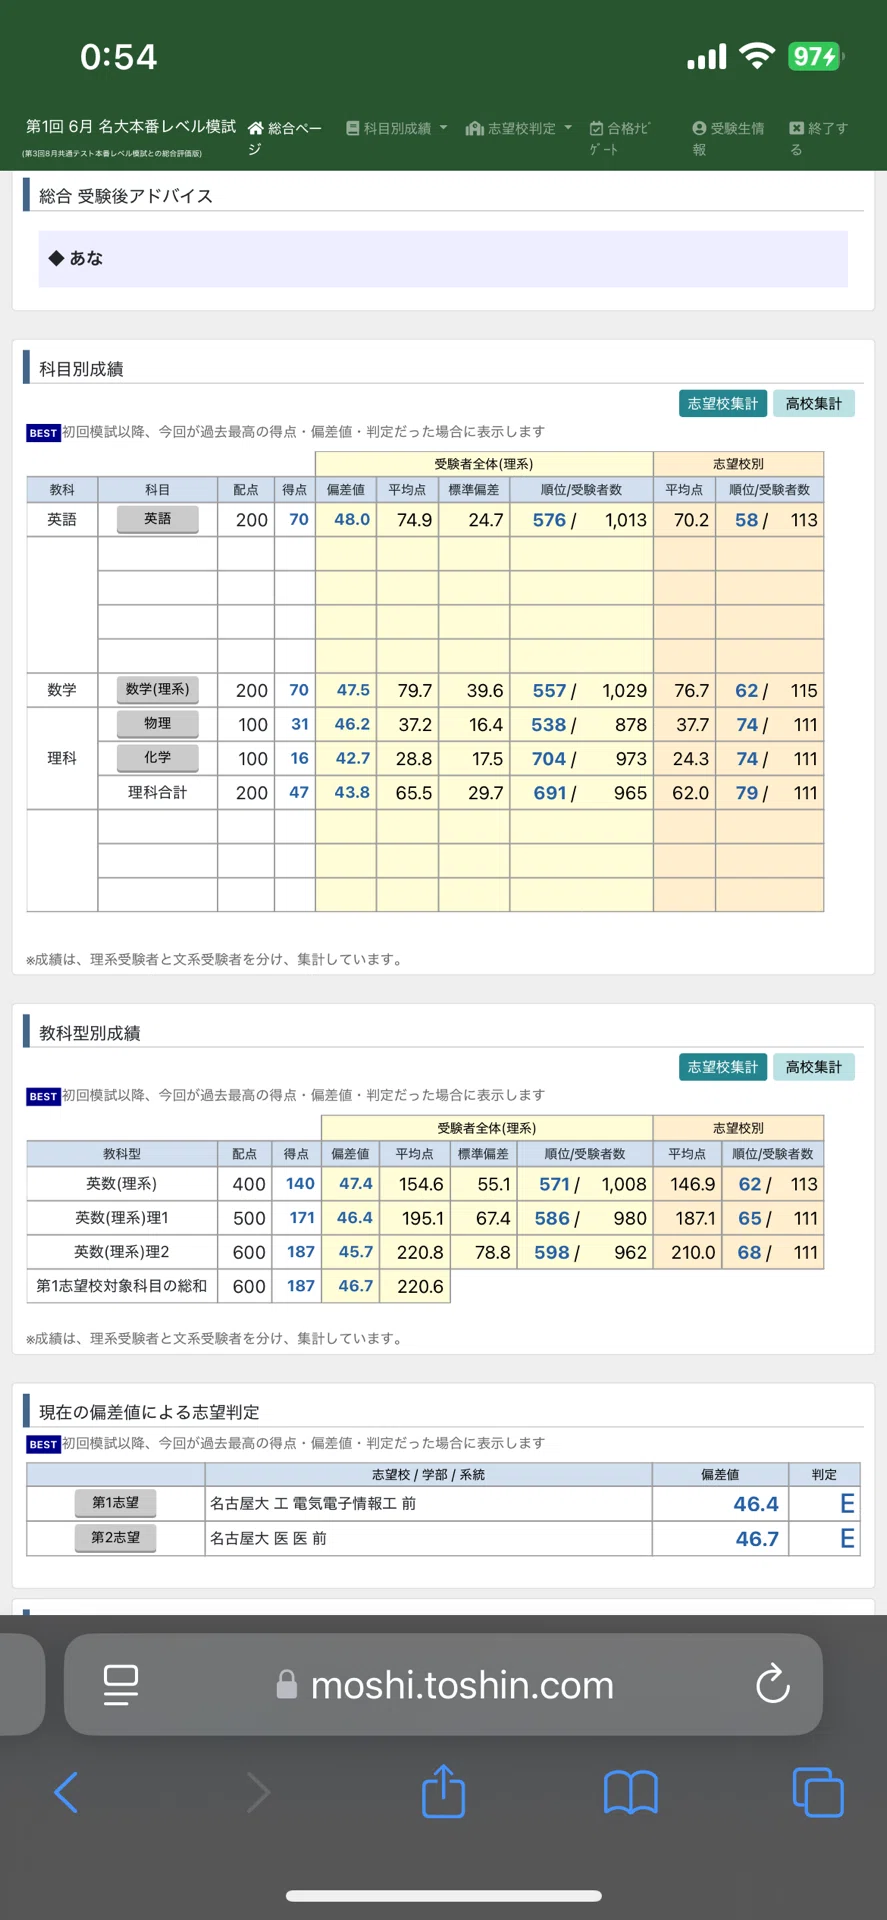Click the 第2志望 deviation value 46.7
This screenshot has height=1920, width=887.
757,1539
